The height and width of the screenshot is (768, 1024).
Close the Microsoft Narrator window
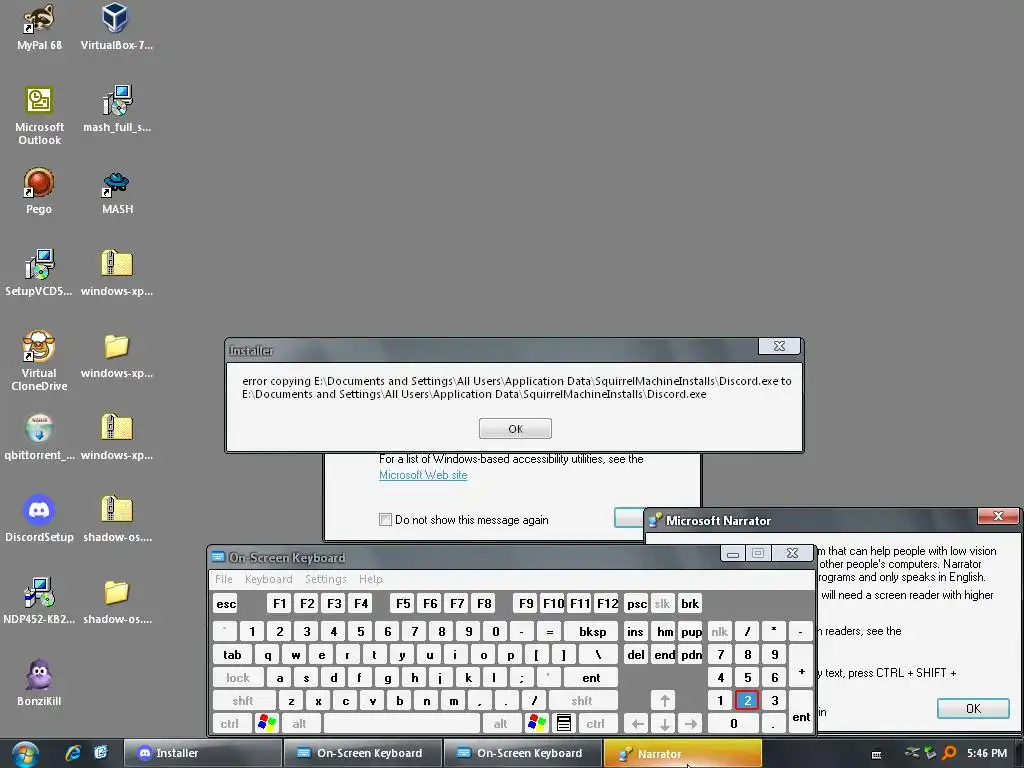coord(998,516)
